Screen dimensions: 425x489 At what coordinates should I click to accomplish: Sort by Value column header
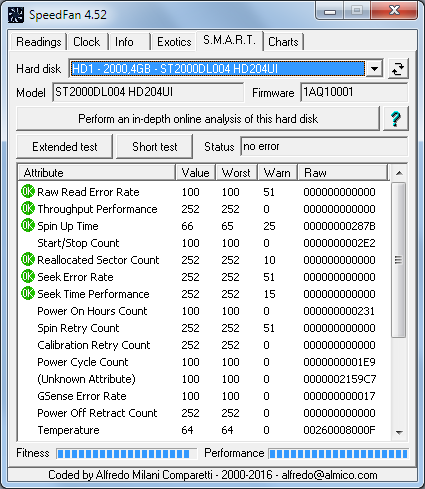tap(196, 173)
